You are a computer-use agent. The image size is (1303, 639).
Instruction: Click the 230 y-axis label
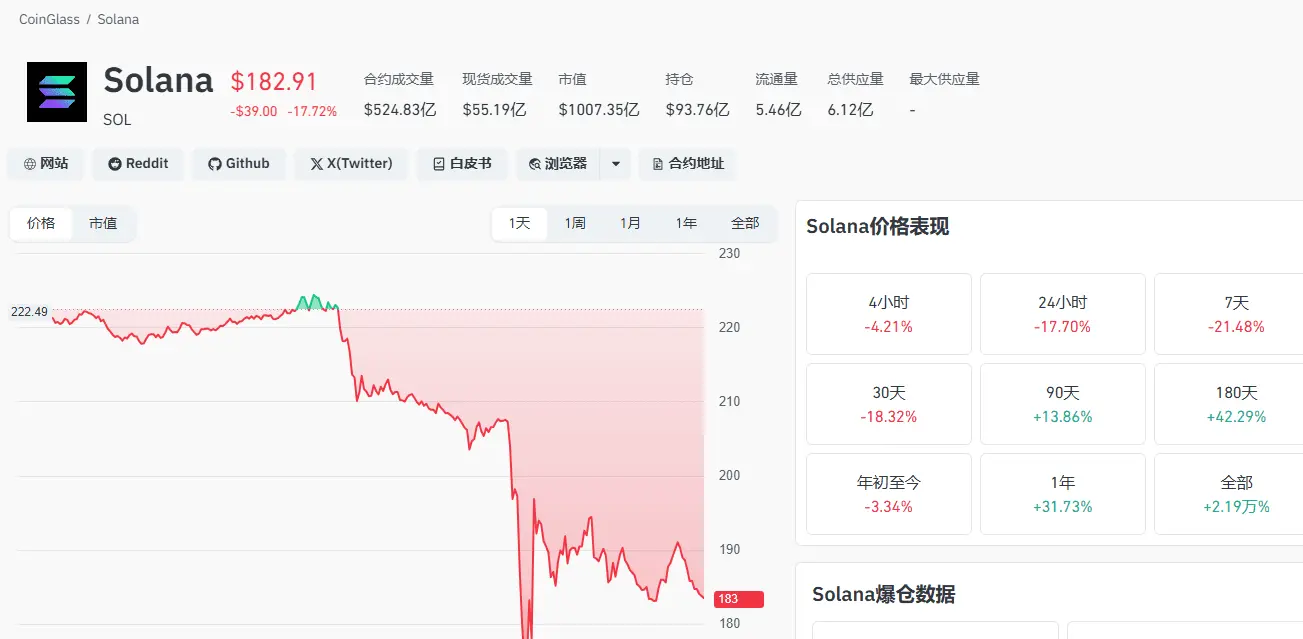729,253
